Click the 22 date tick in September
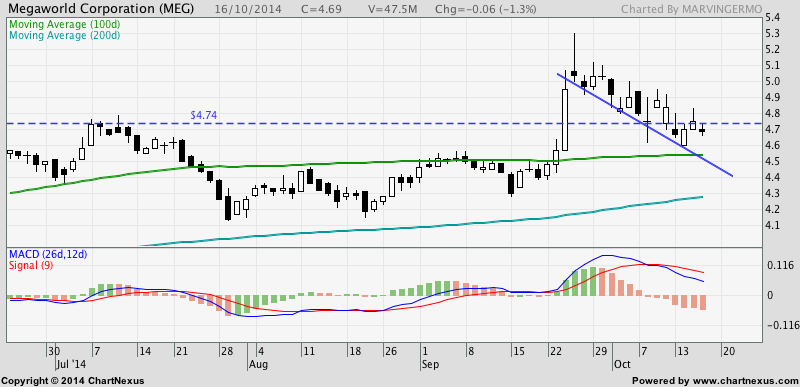This screenshot has width=800, height=387. point(557,352)
